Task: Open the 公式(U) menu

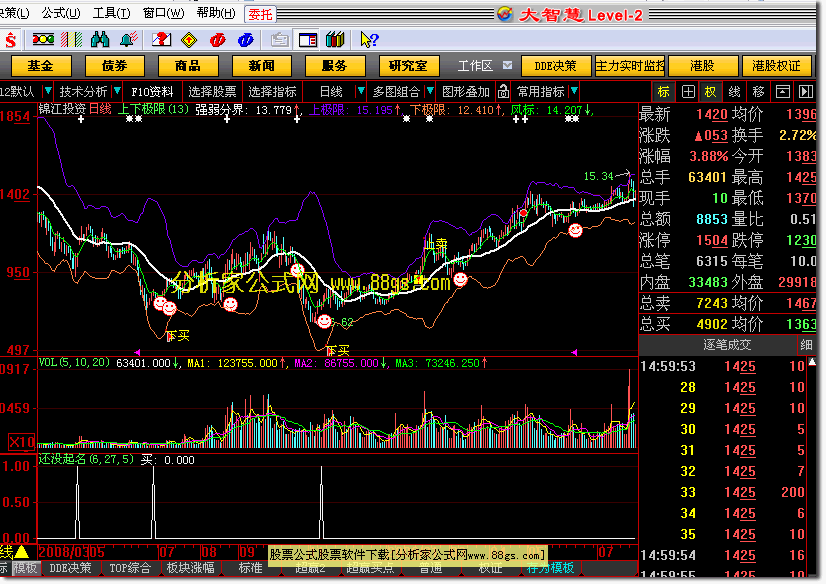Action: point(61,13)
